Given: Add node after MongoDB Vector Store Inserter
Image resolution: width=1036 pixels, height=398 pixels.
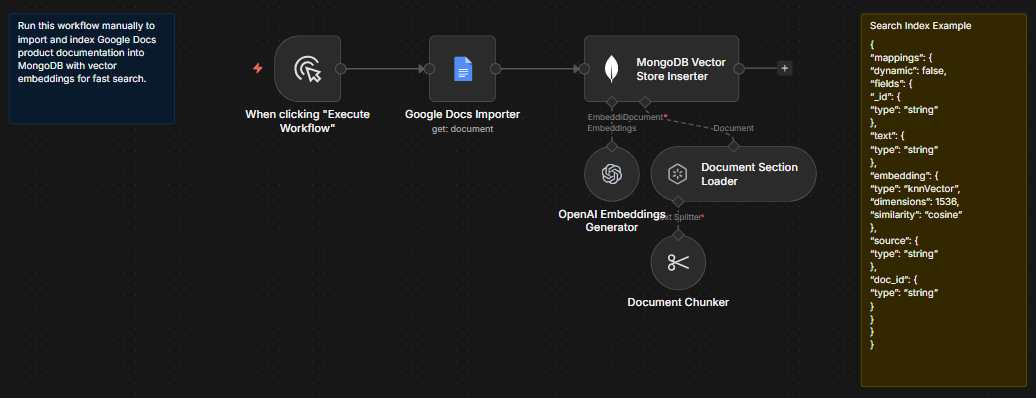Looking at the screenshot, I should (784, 68).
